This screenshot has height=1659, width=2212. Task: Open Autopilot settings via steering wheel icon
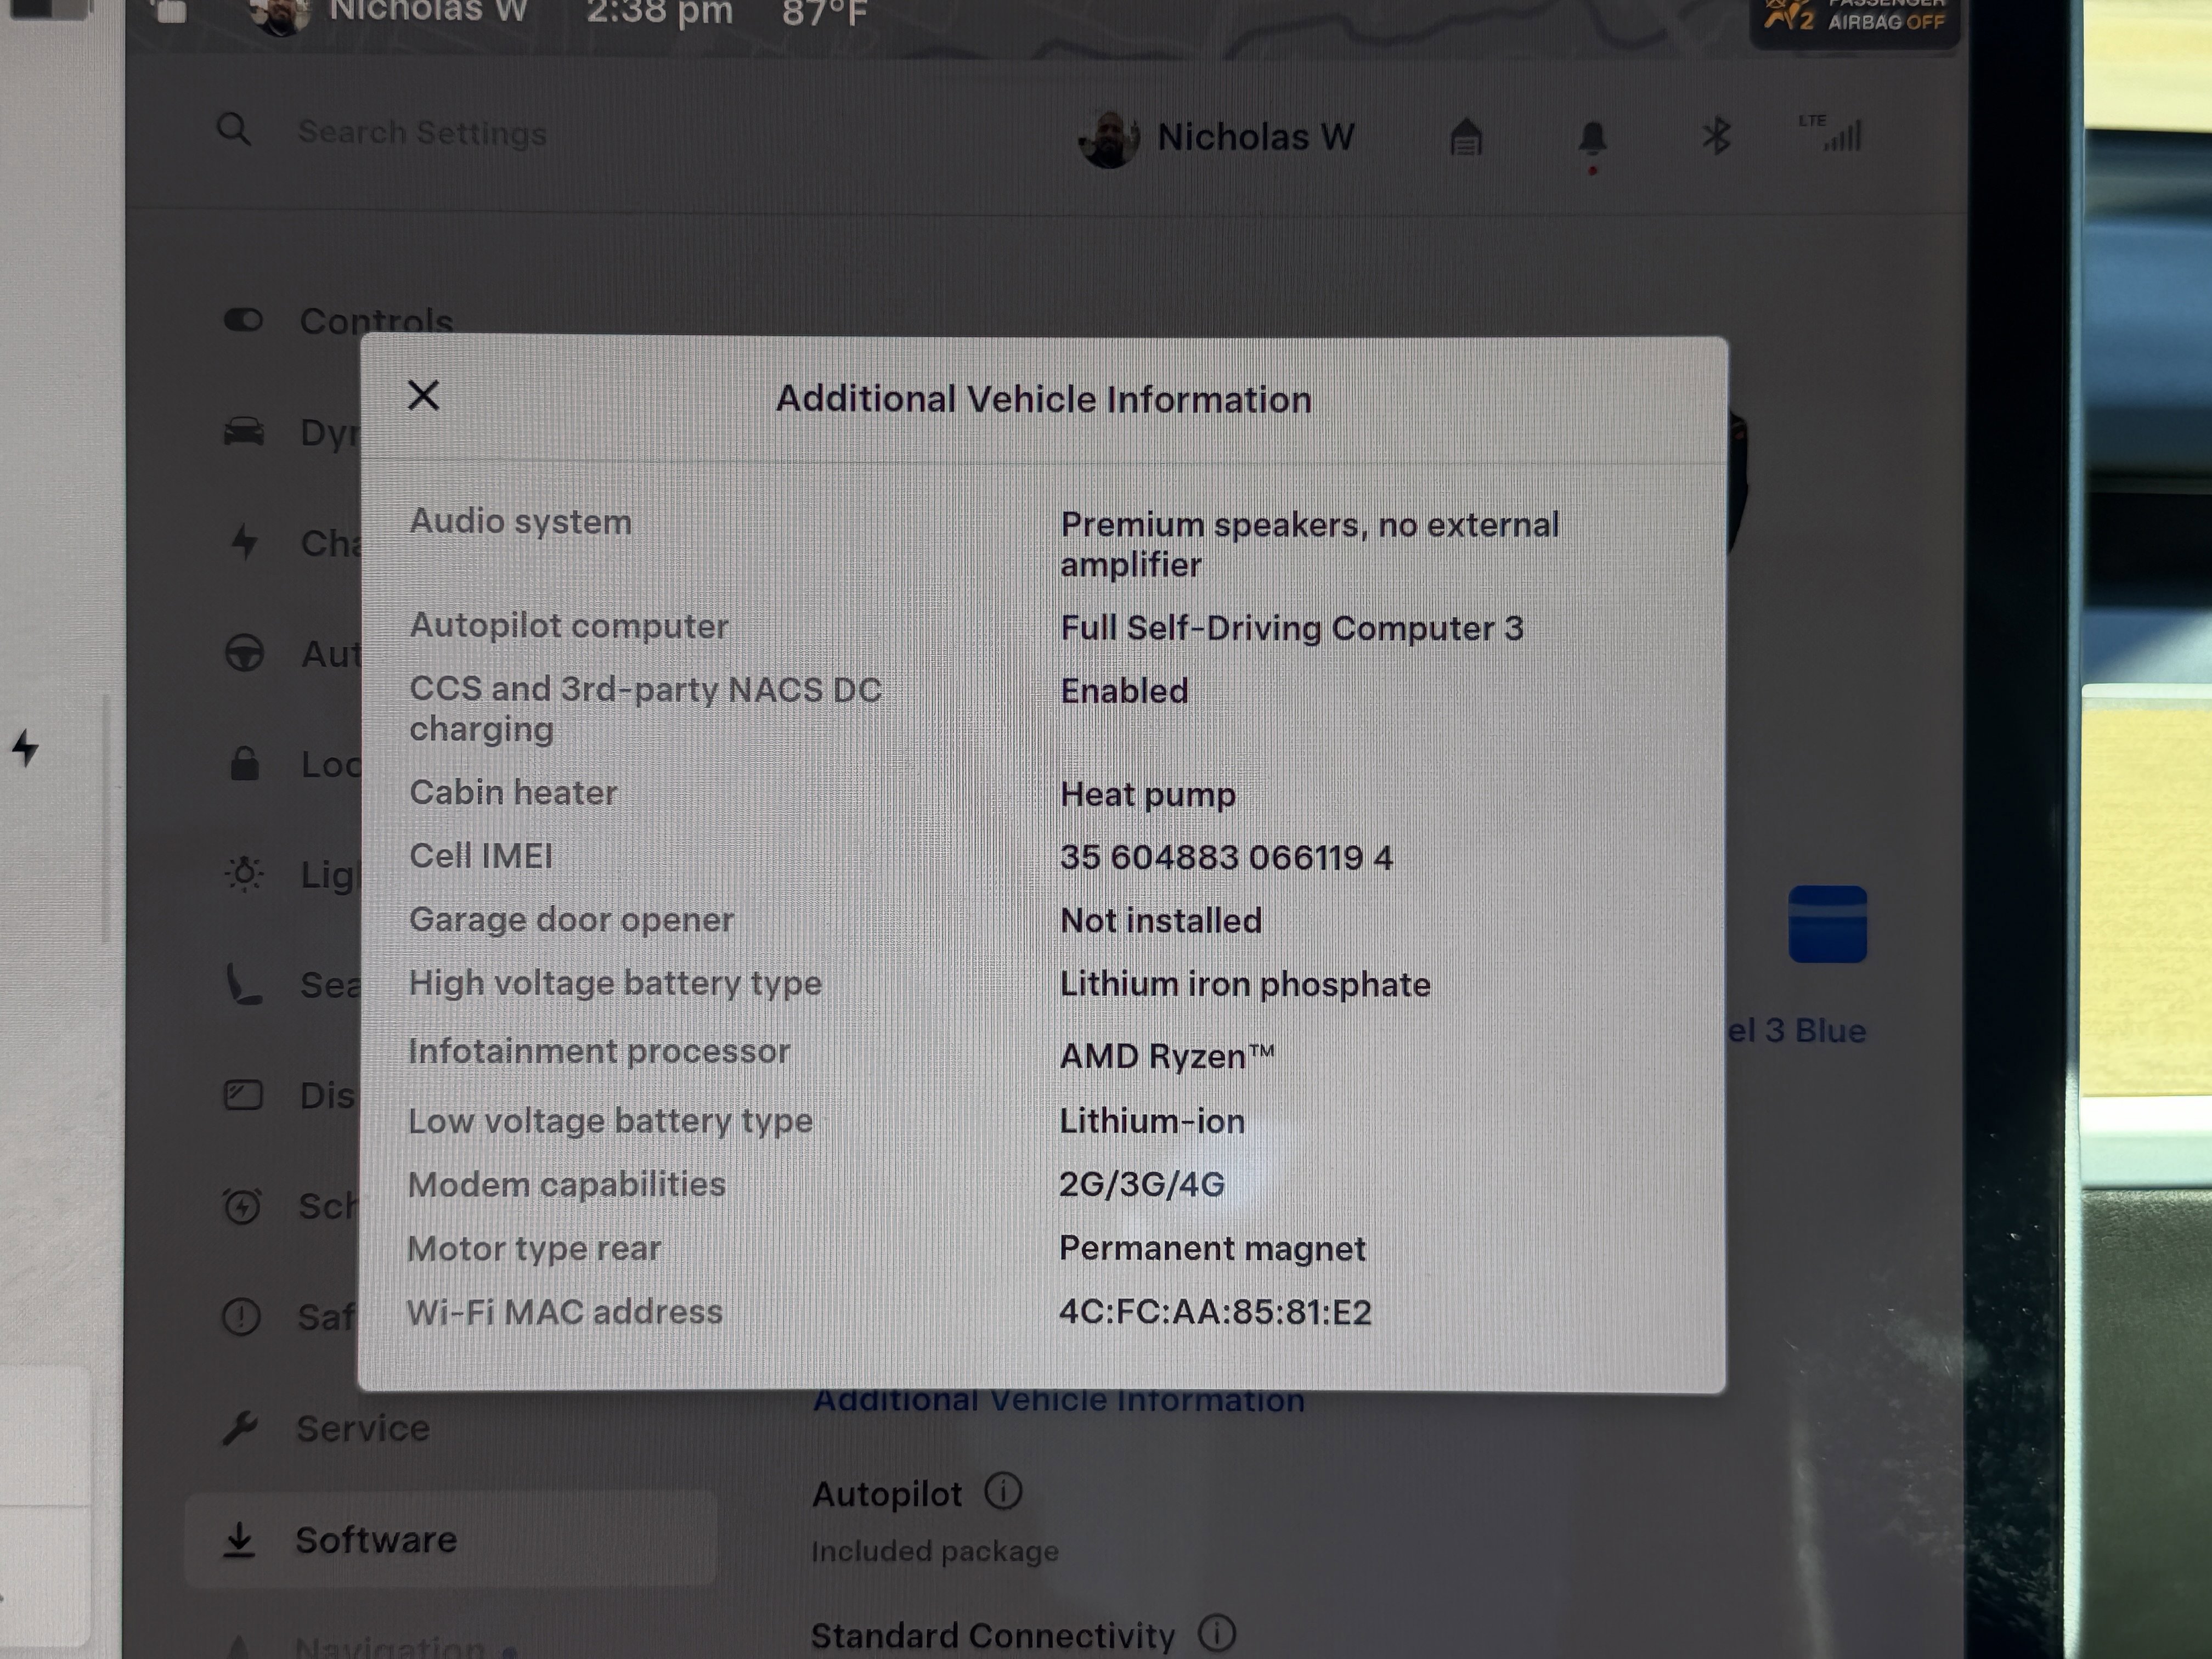click(x=243, y=652)
